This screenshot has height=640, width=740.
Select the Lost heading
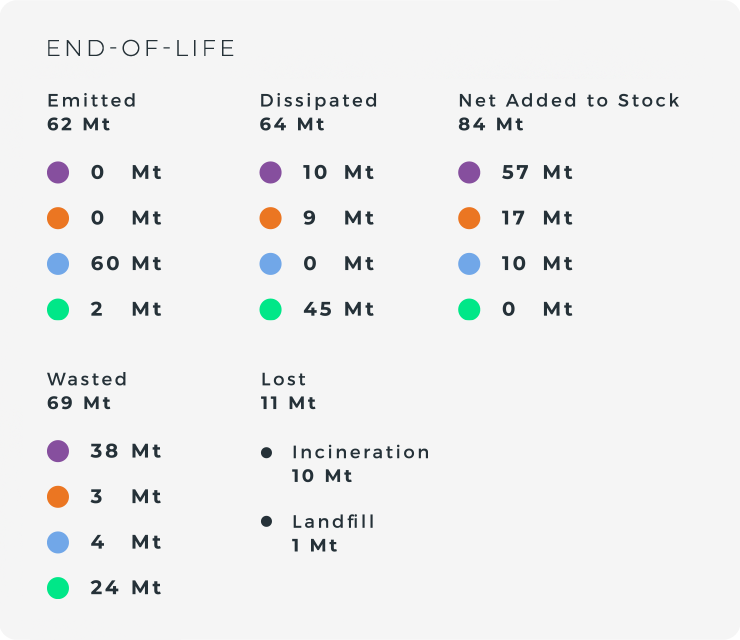pyautogui.click(x=284, y=379)
